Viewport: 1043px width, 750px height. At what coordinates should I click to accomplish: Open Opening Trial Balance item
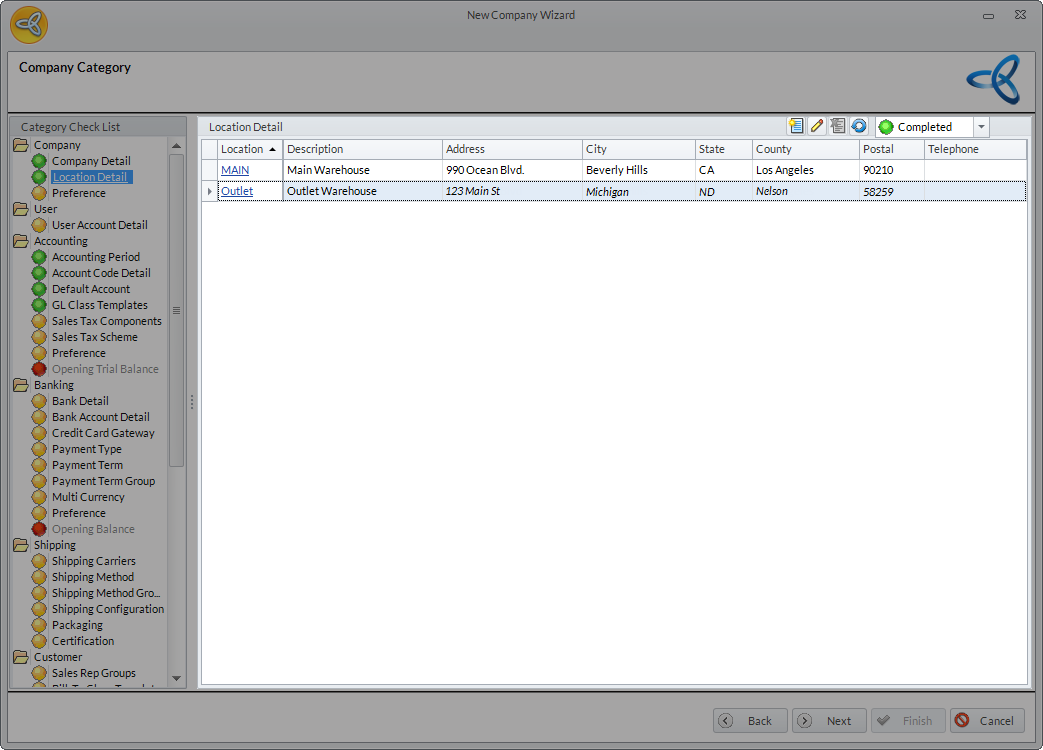105,369
